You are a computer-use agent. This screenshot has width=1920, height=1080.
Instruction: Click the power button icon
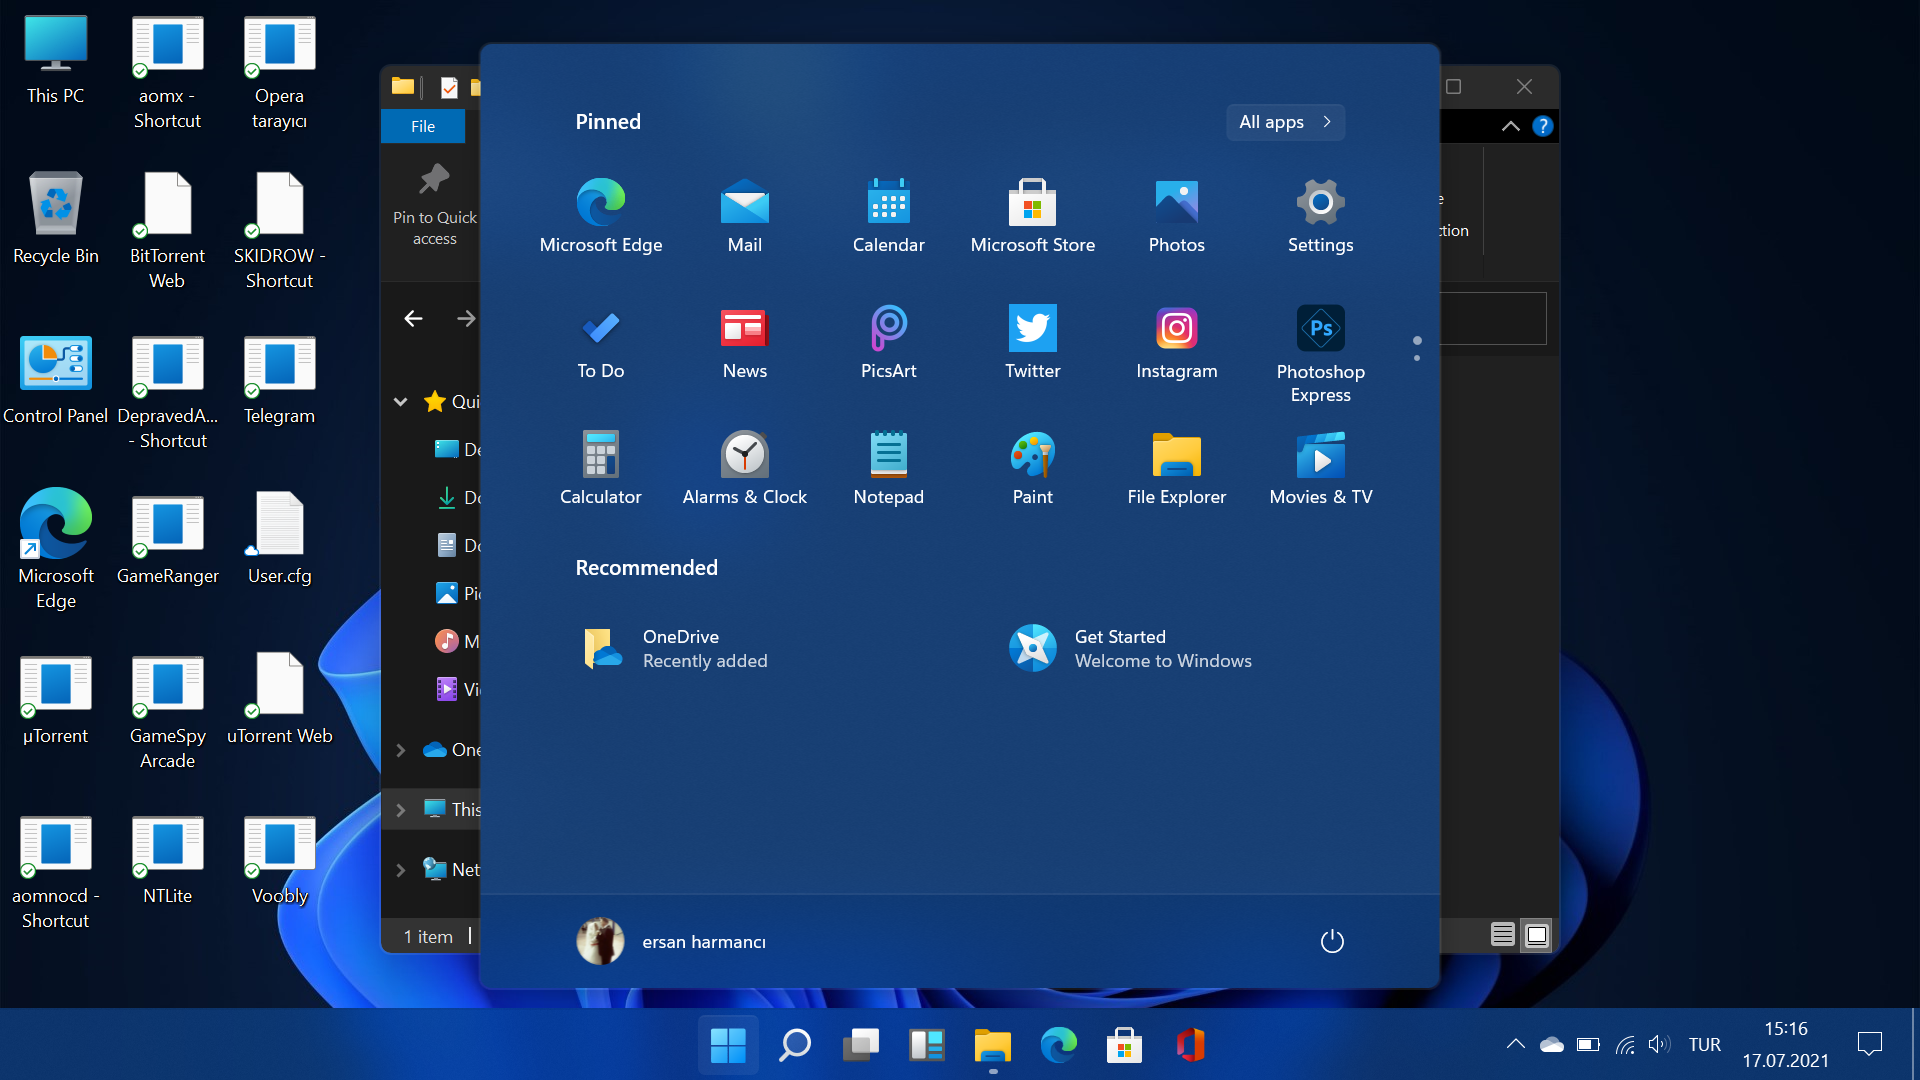tap(1332, 941)
